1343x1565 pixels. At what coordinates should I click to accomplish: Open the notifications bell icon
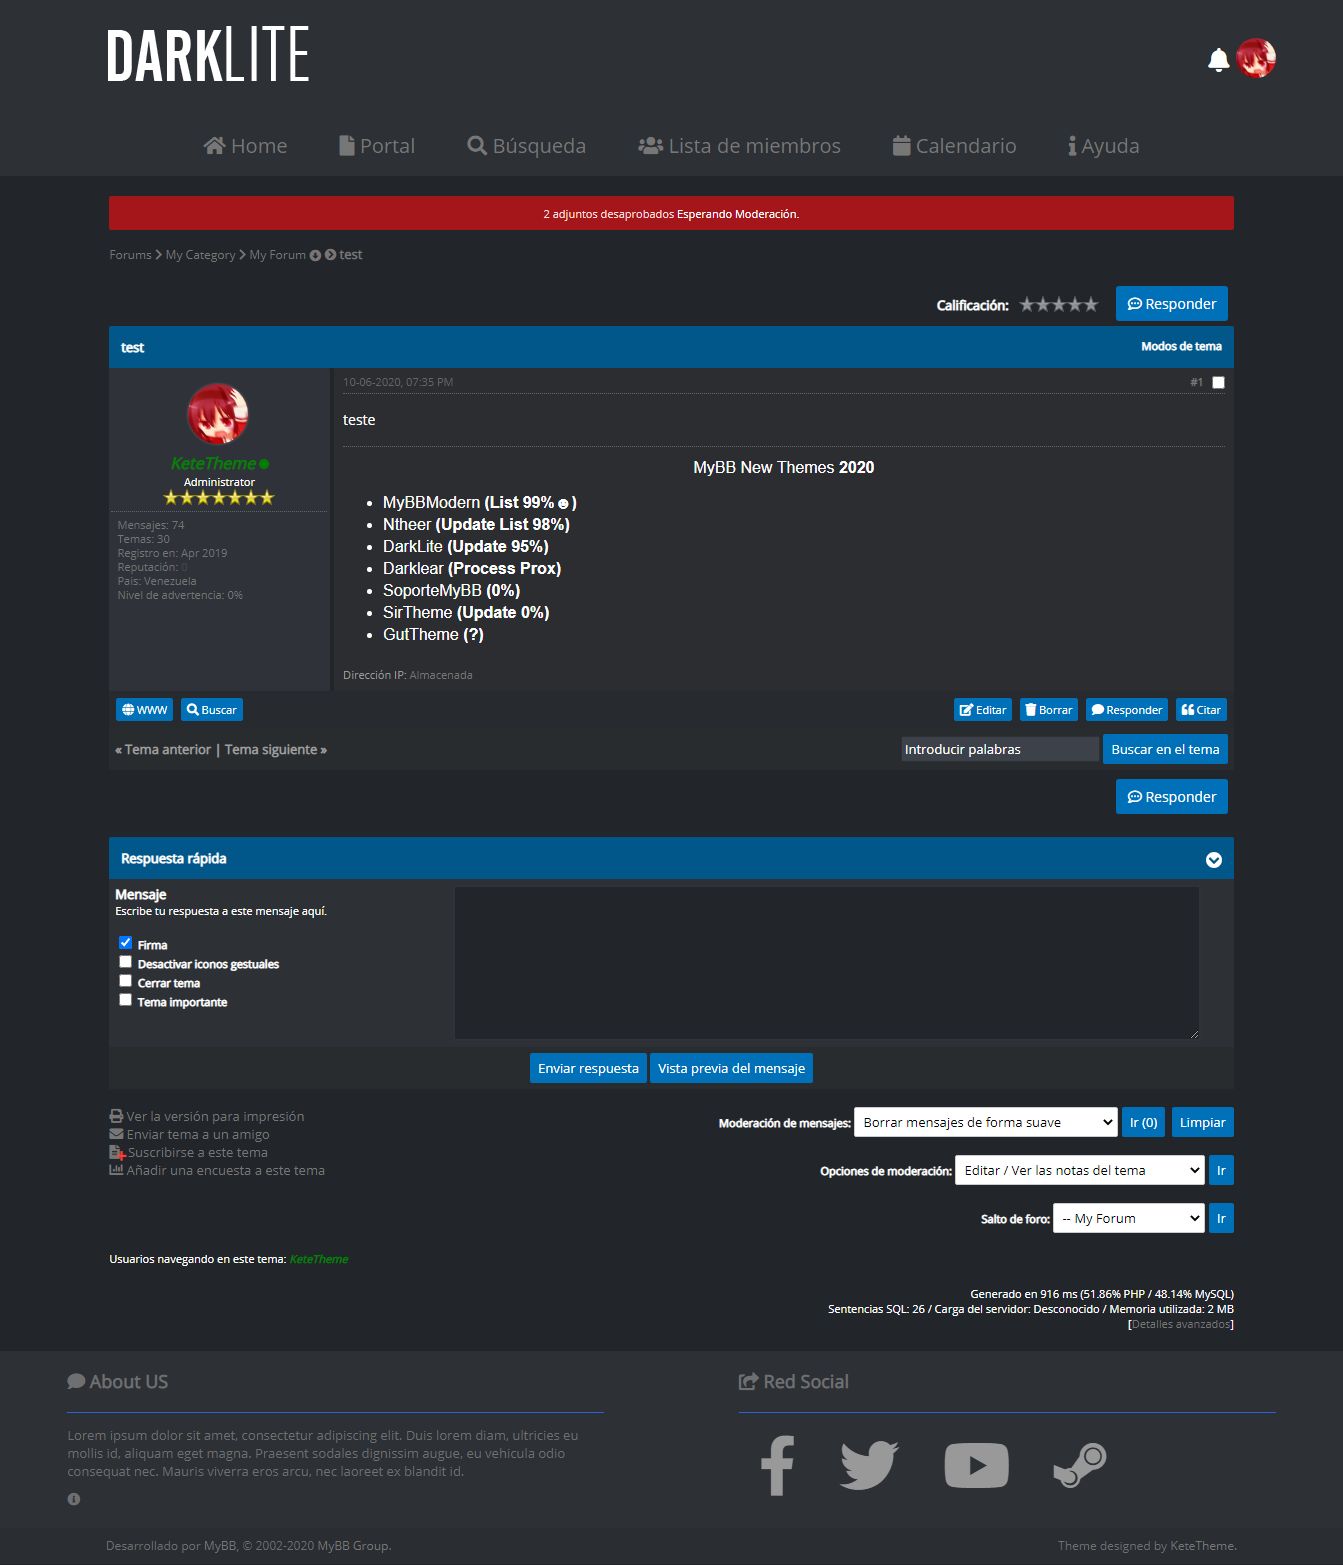1218,60
